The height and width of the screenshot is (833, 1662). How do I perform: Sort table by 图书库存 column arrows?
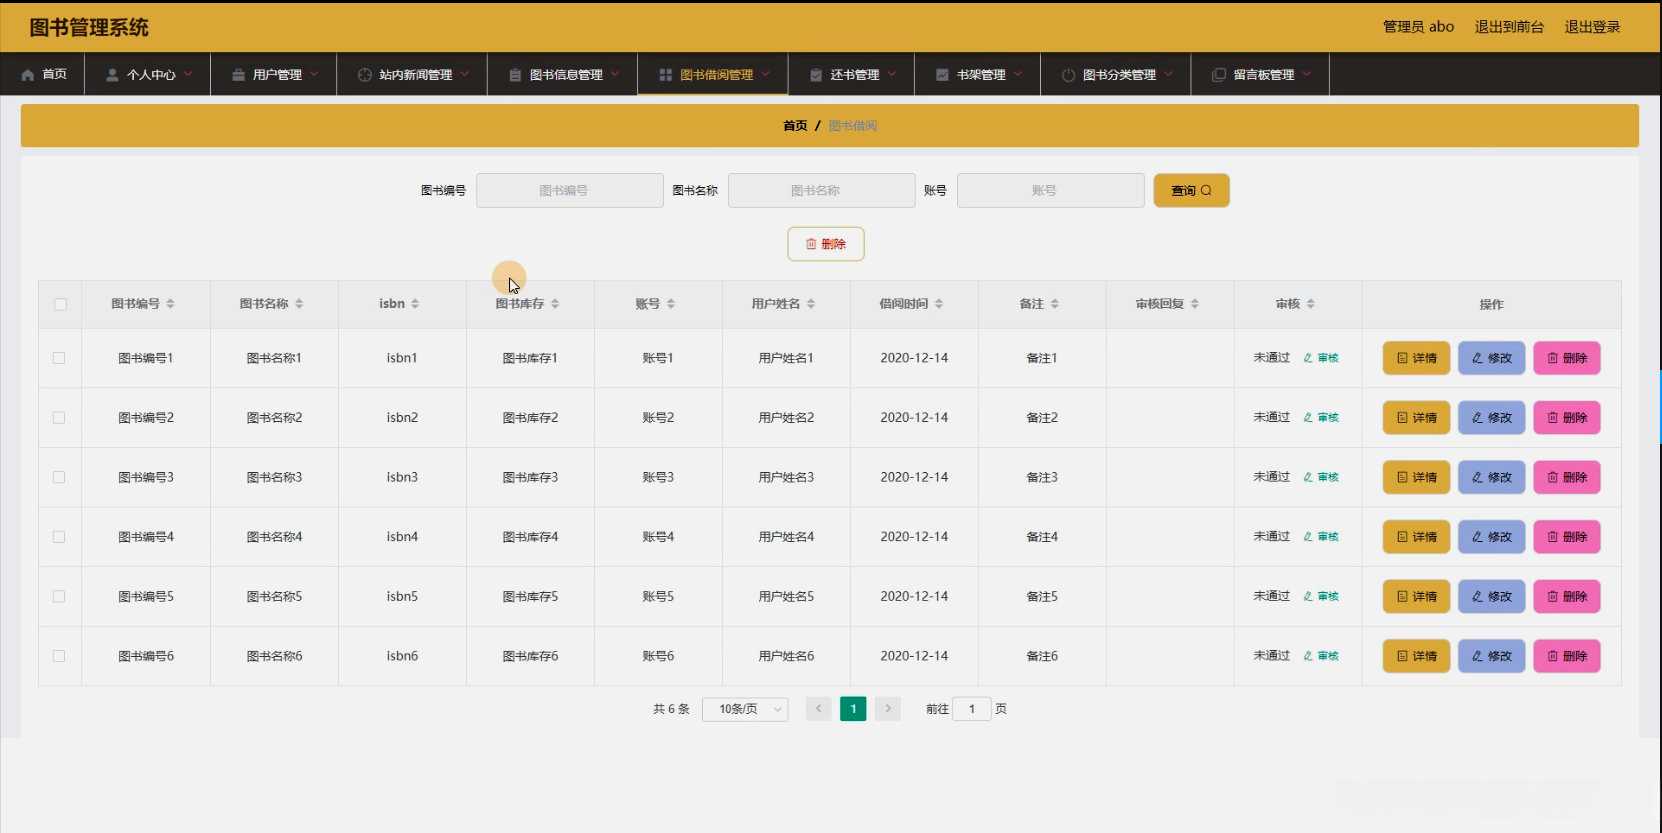(555, 304)
